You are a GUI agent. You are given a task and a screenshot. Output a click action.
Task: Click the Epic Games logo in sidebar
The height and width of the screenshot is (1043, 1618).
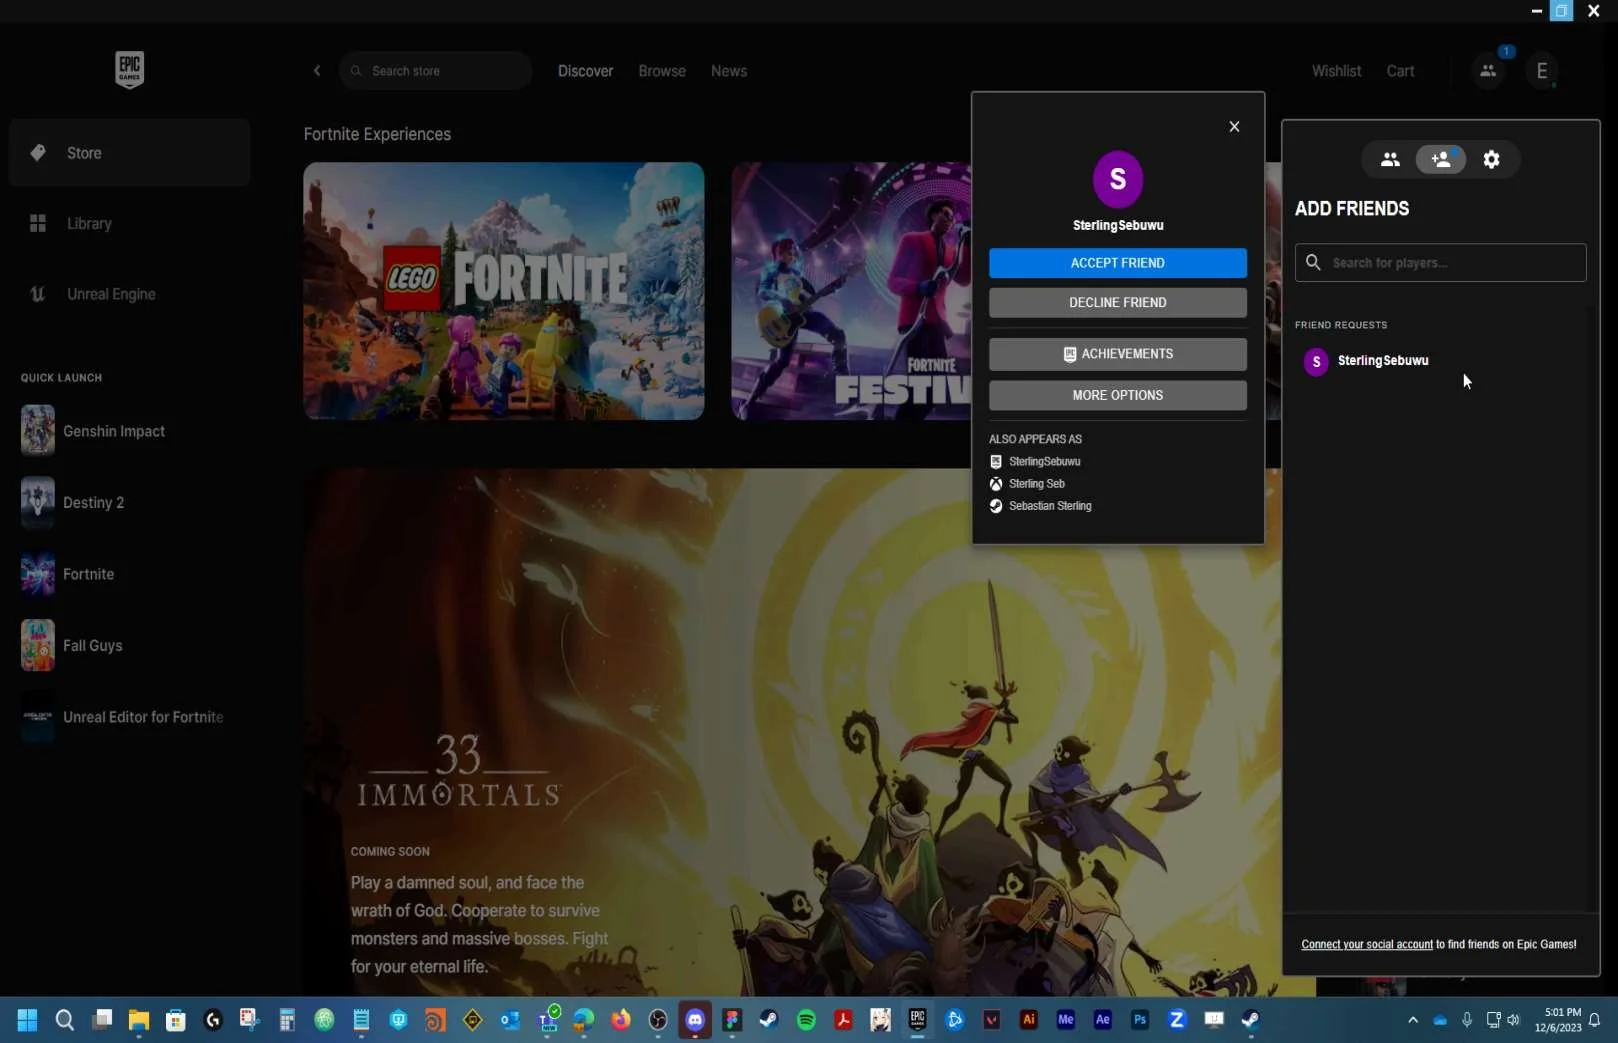point(129,70)
